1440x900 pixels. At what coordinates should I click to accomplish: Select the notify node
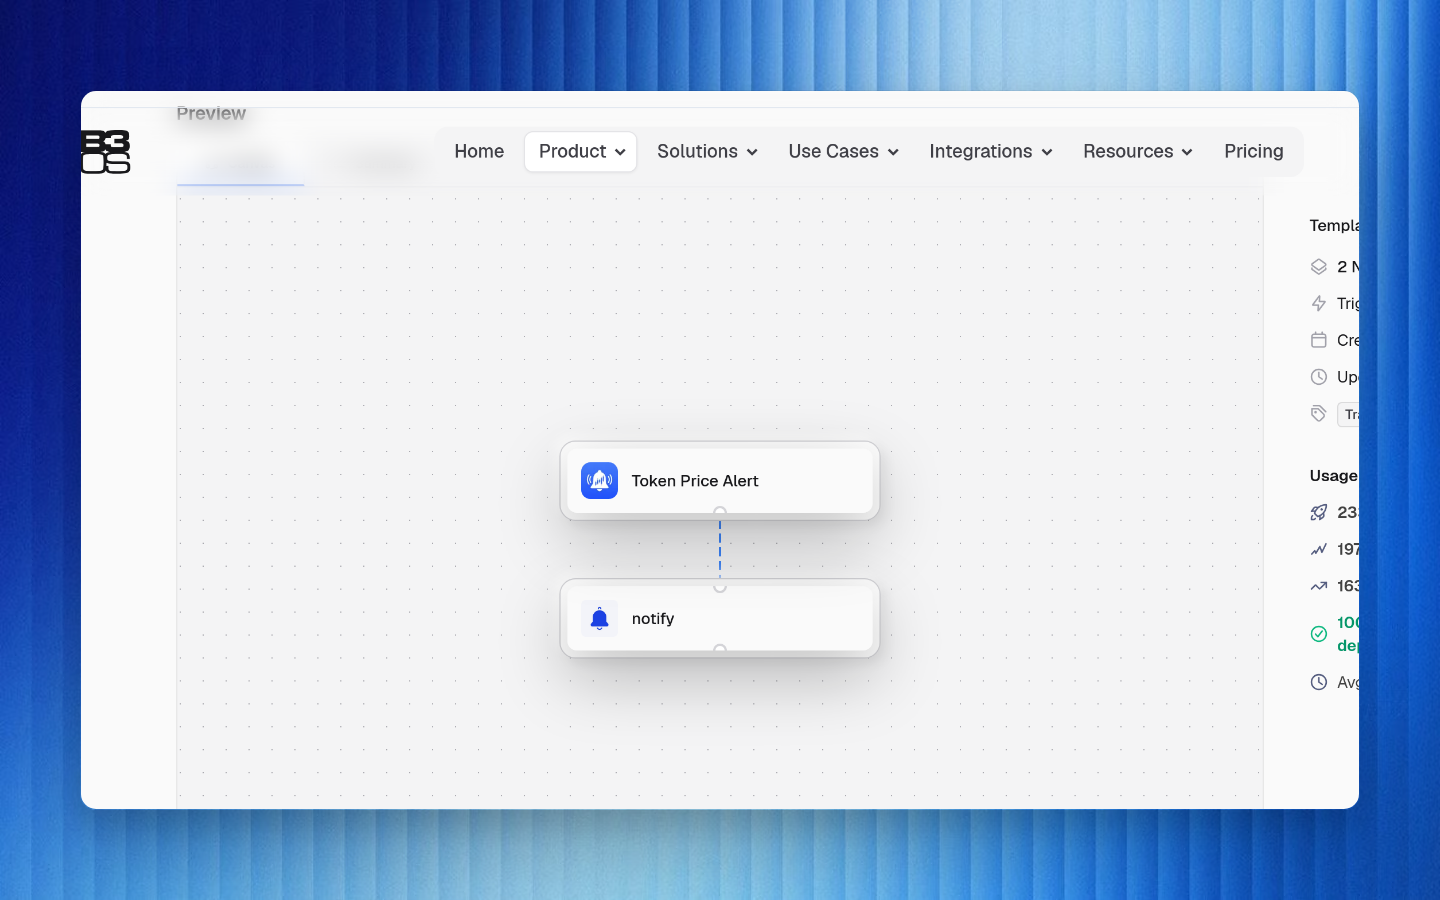point(720,619)
